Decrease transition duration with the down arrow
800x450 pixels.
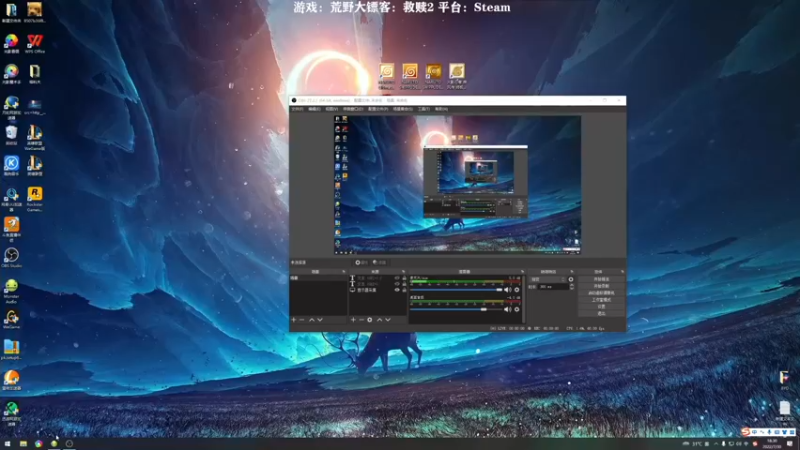(x=571, y=288)
